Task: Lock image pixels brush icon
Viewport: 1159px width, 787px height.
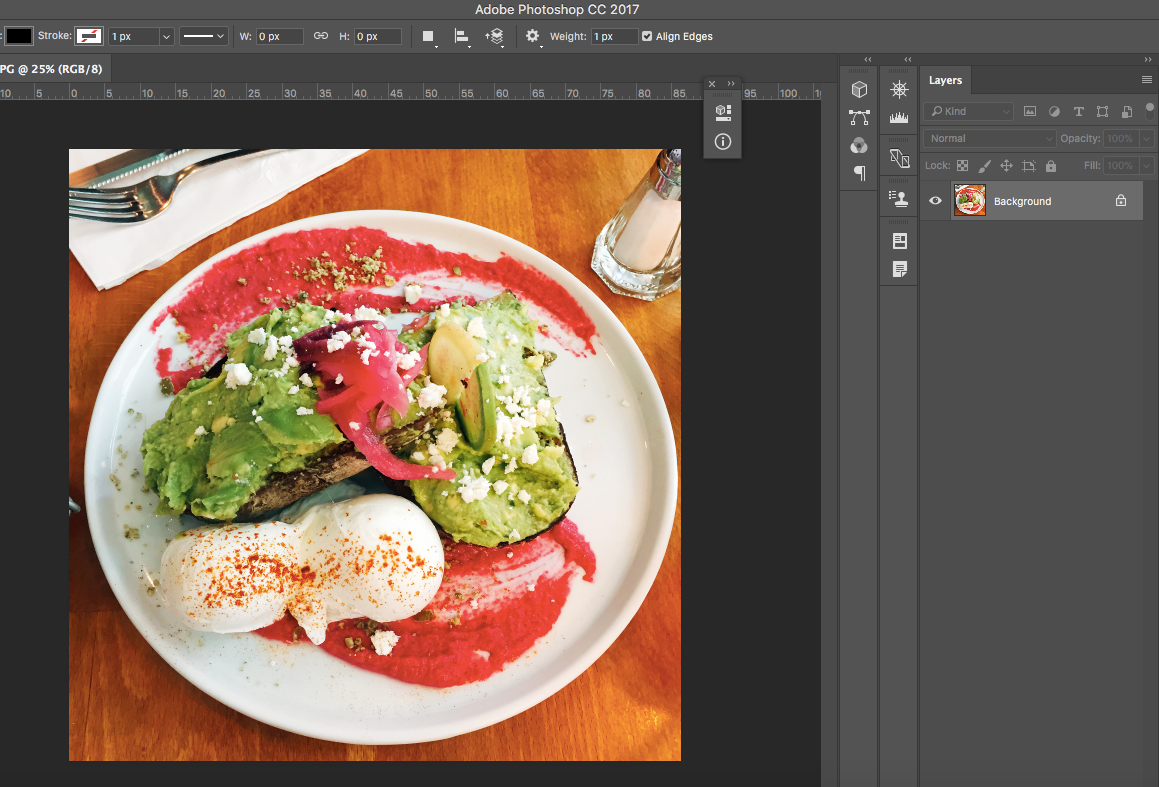Action: coord(984,166)
